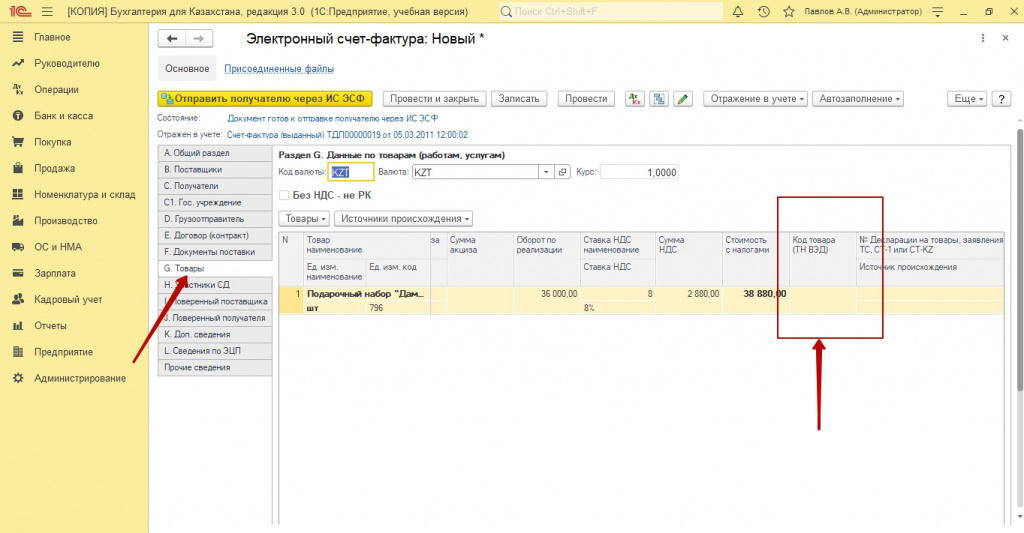Click the 2 880,00 VAT sum cell
The height and width of the screenshot is (533, 1024).
point(689,294)
